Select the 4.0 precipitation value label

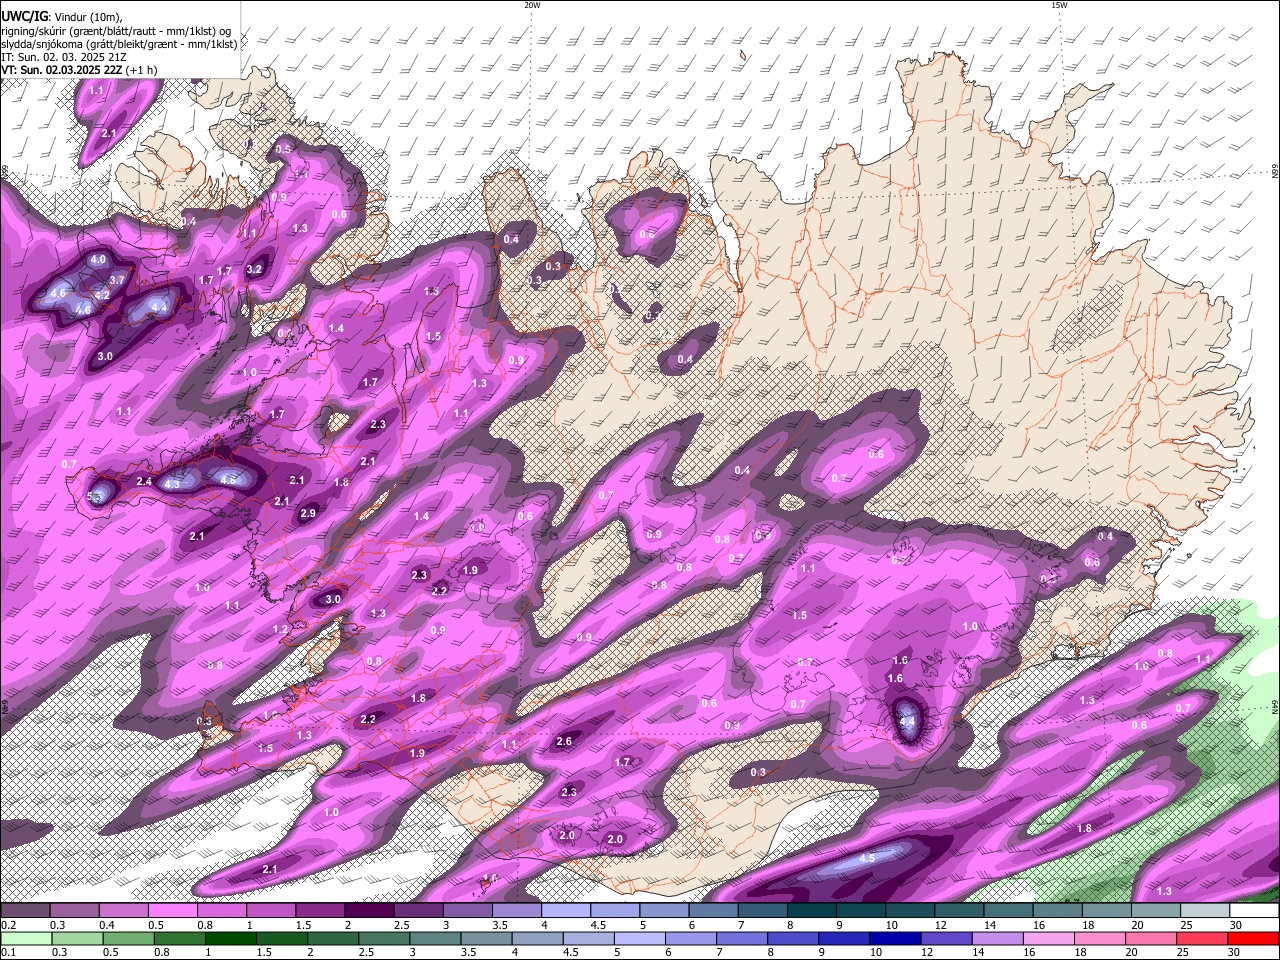click(98, 259)
